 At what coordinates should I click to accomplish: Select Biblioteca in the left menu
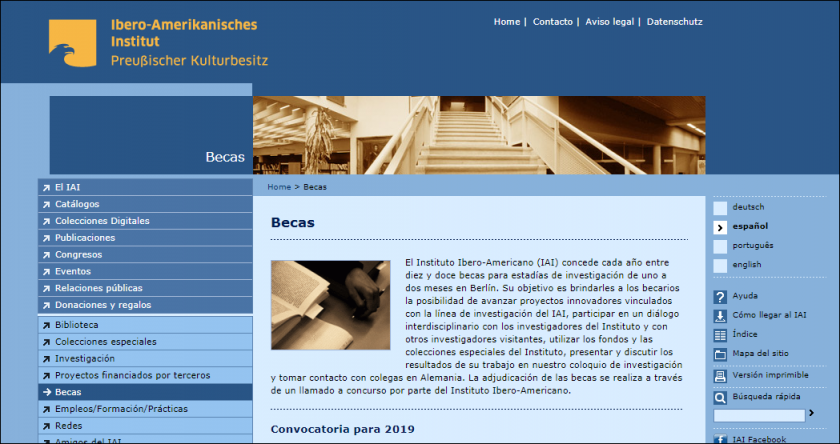pos(145,325)
